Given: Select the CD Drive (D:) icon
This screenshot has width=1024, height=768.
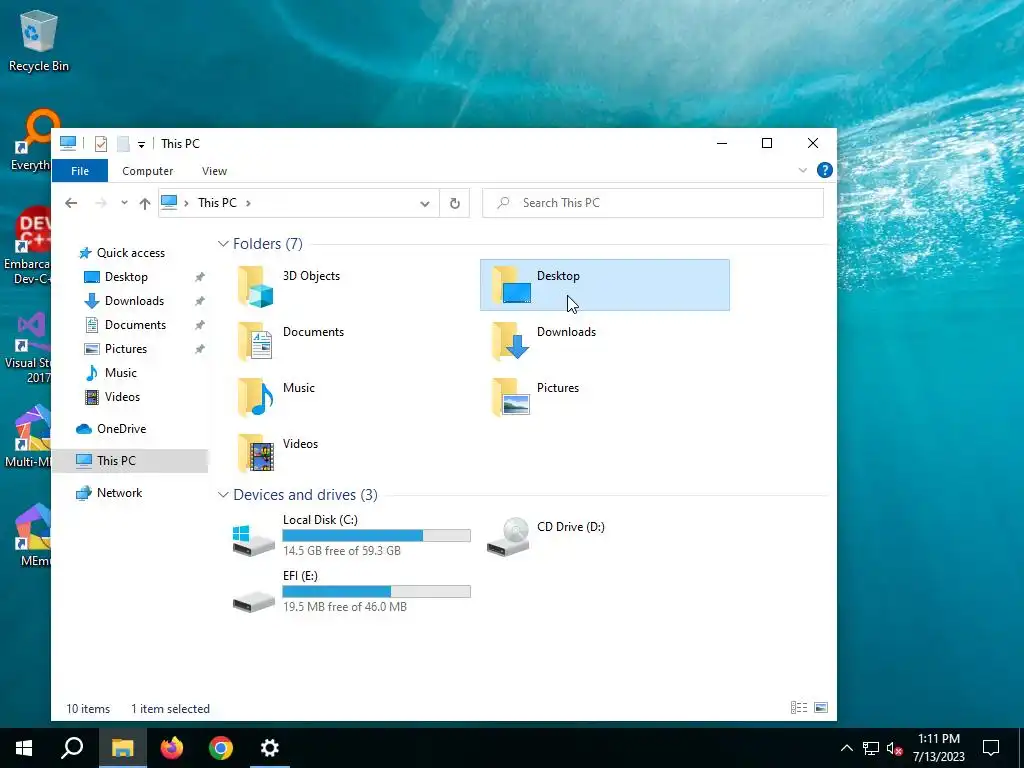Looking at the screenshot, I should pos(508,537).
